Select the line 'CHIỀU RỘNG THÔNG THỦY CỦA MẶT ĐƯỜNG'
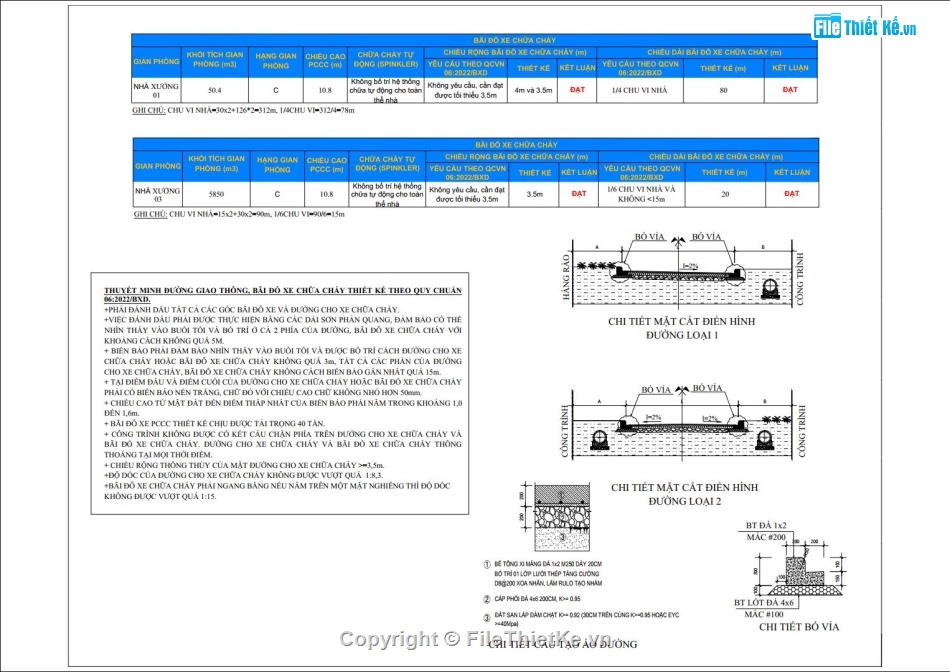Image resolution: width=950 pixels, height=672 pixels. pyautogui.click(x=244, y=465)
